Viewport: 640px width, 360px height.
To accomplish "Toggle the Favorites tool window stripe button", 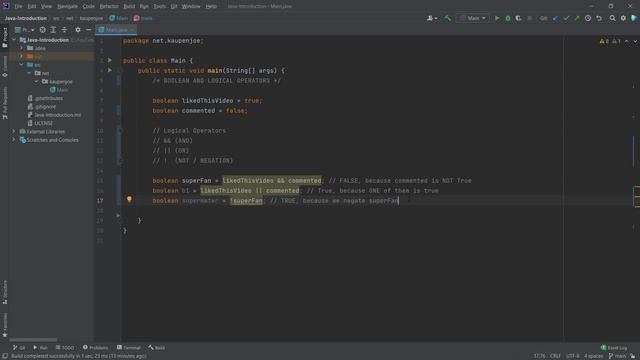I will [5, 325].
